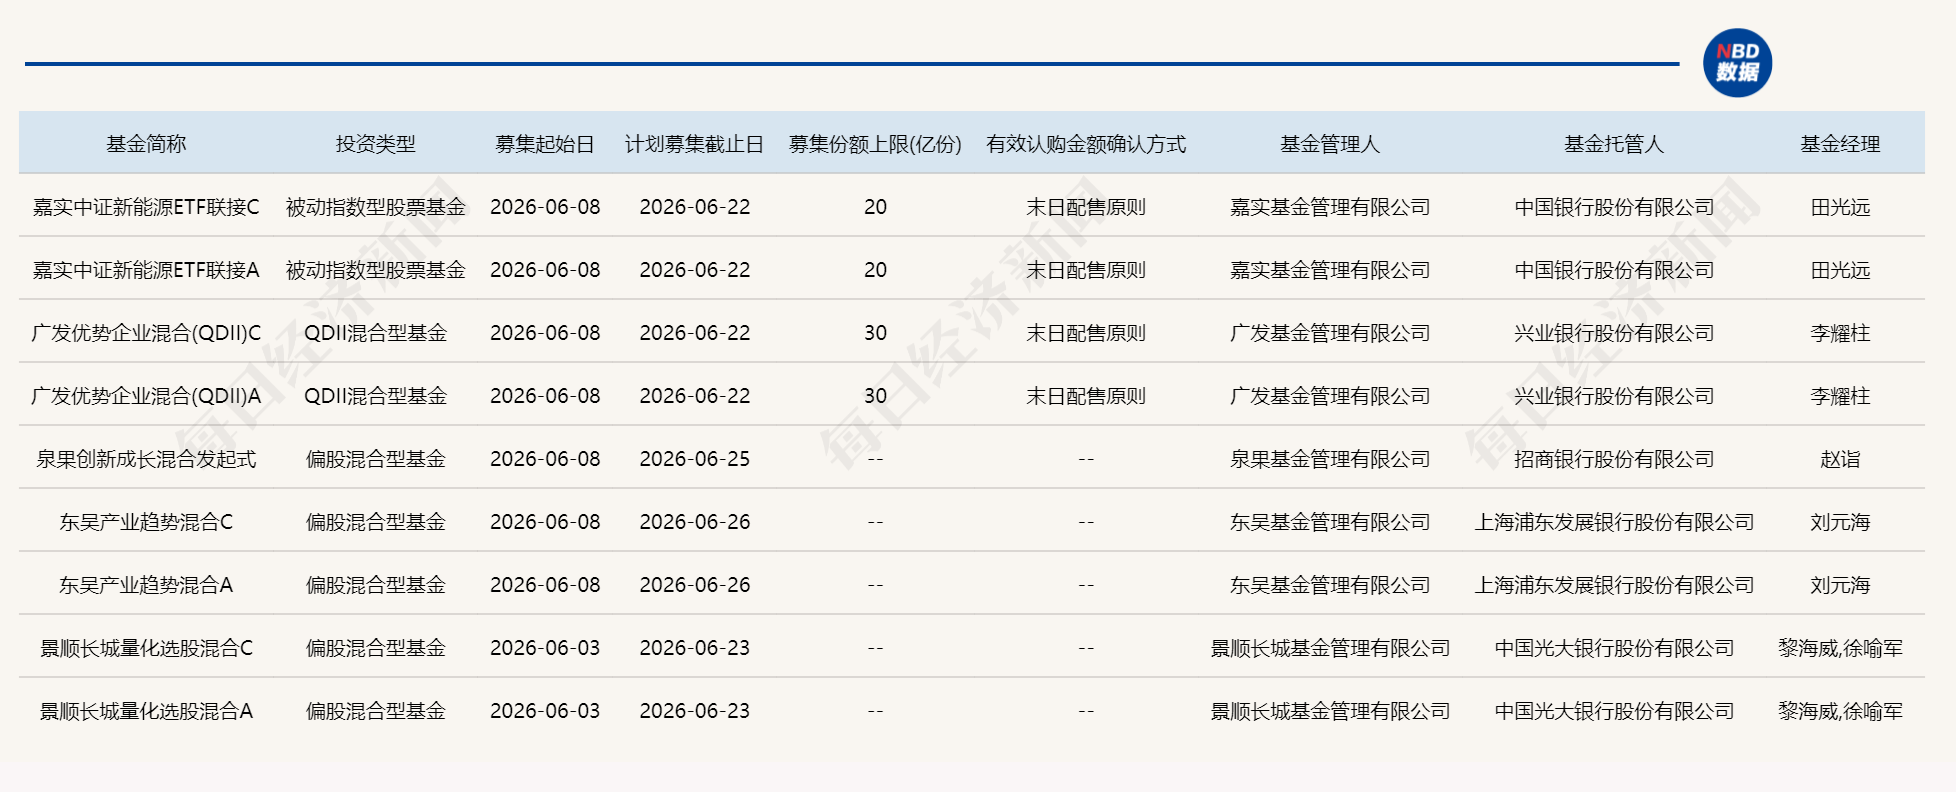This screenshot has width=1956, height=792.
Task: Click 黎海威,徐喻军 in 景顺长城 混合C row
Action: [x=1840, y=648]
